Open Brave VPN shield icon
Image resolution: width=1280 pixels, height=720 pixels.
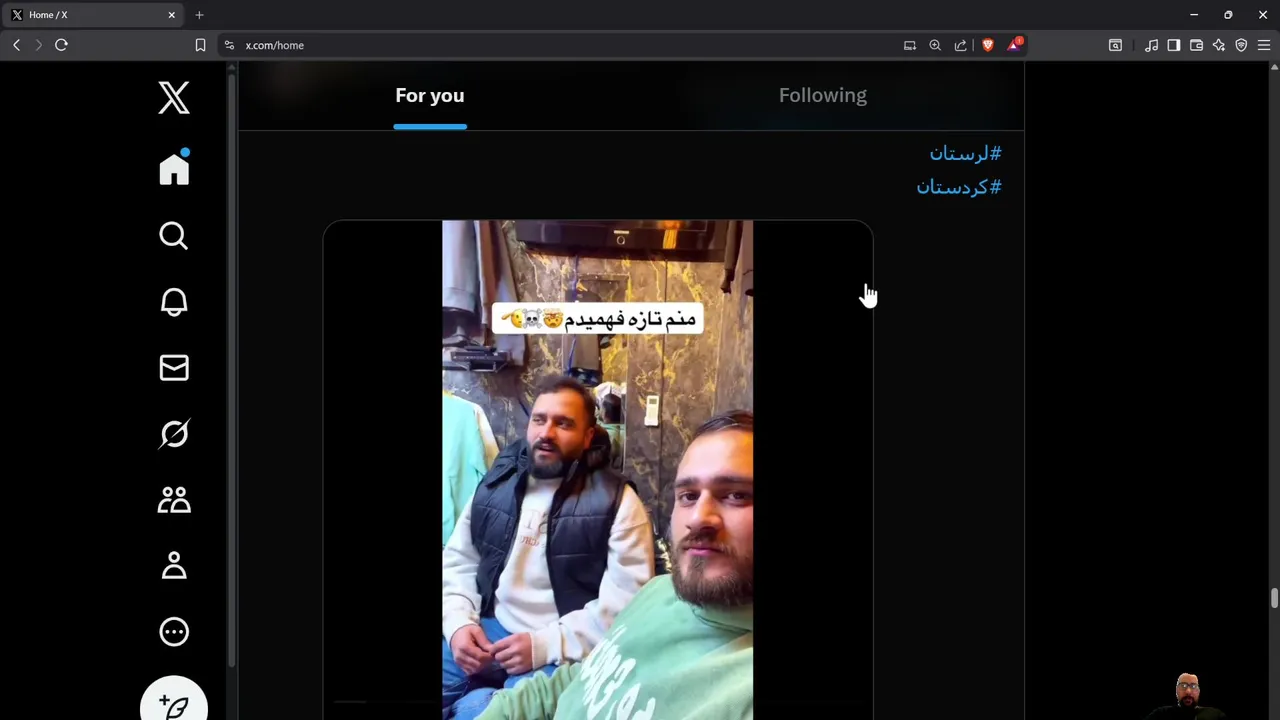tap(1241, 45)
